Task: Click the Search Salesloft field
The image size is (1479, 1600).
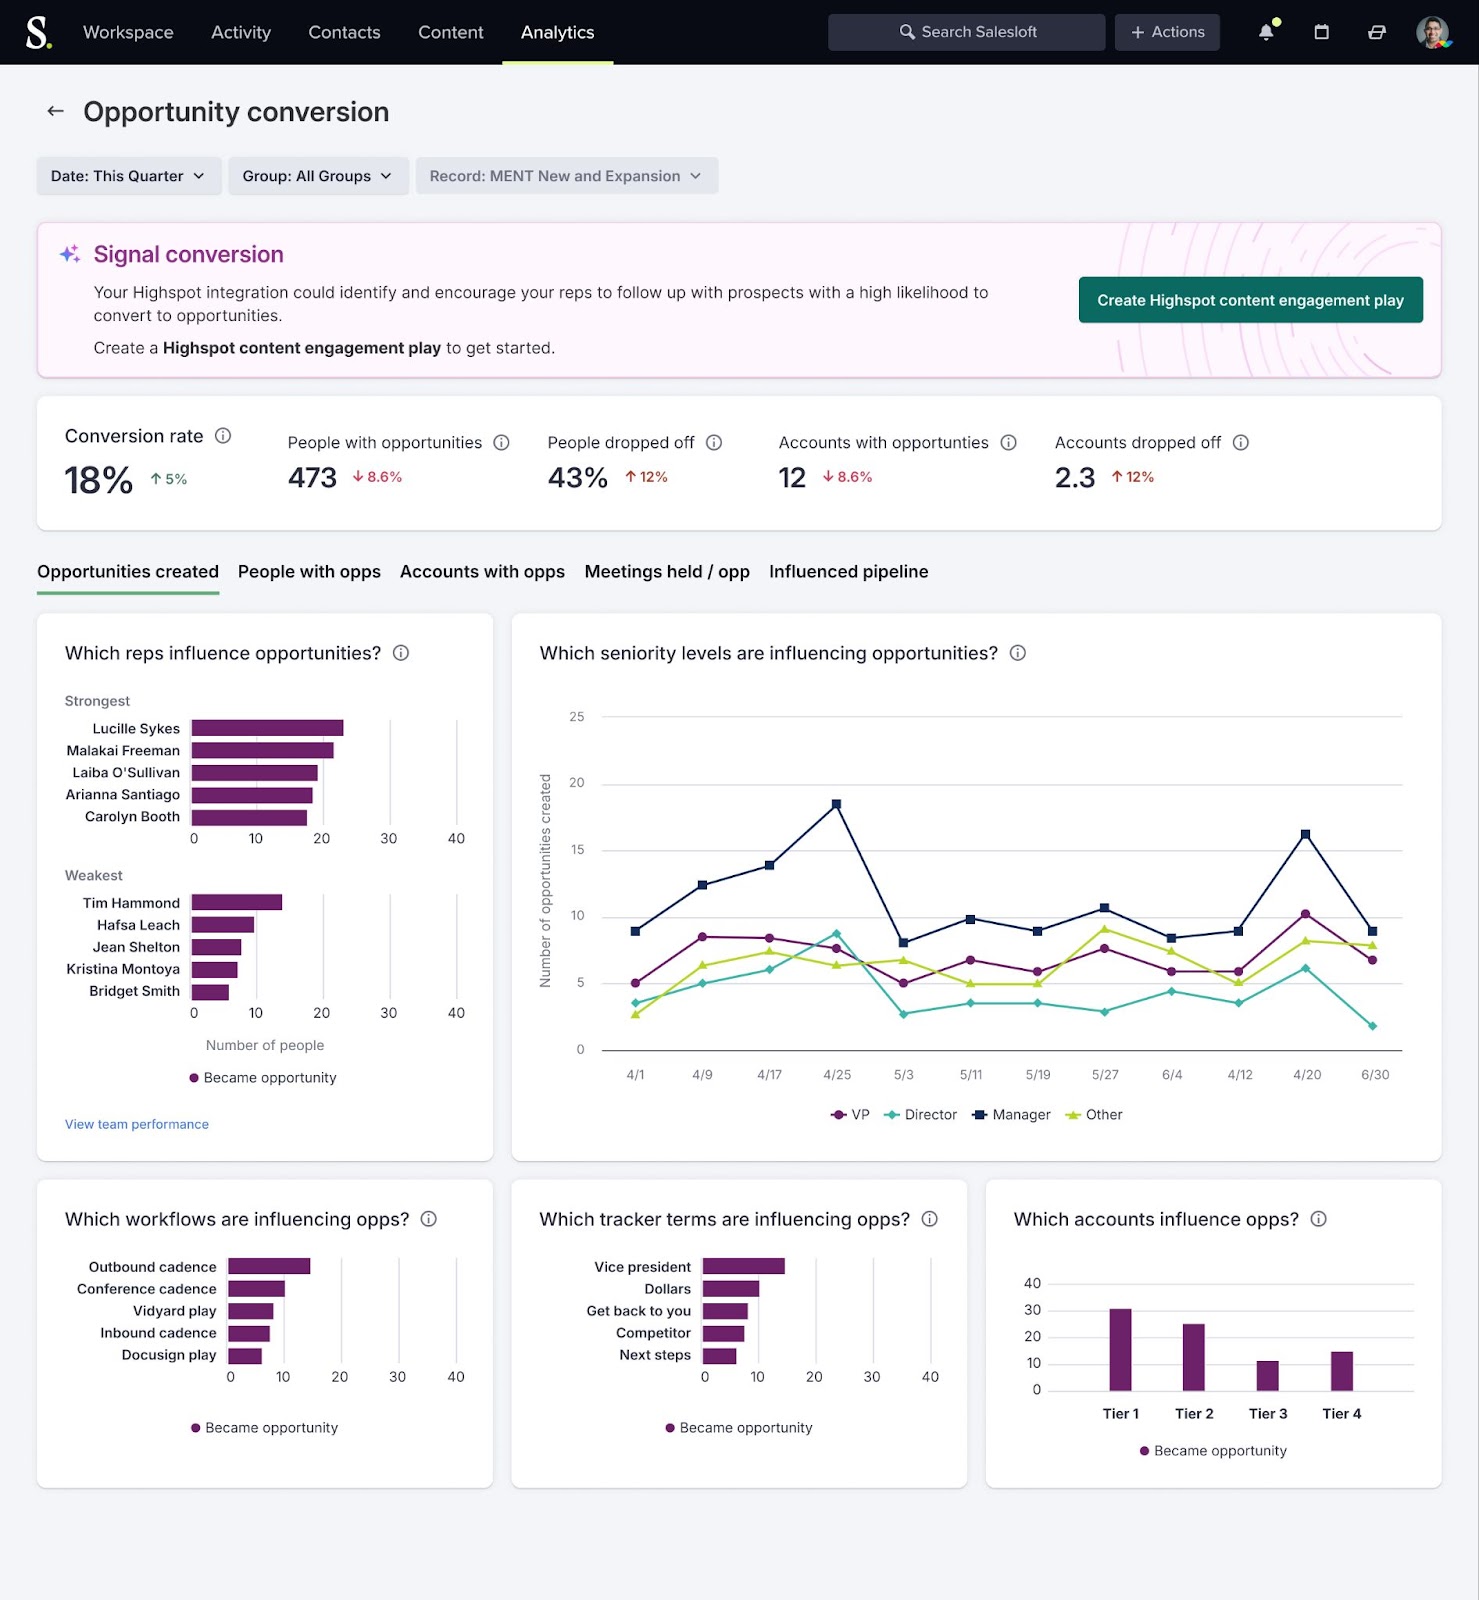Action: (x=966, y=32)
